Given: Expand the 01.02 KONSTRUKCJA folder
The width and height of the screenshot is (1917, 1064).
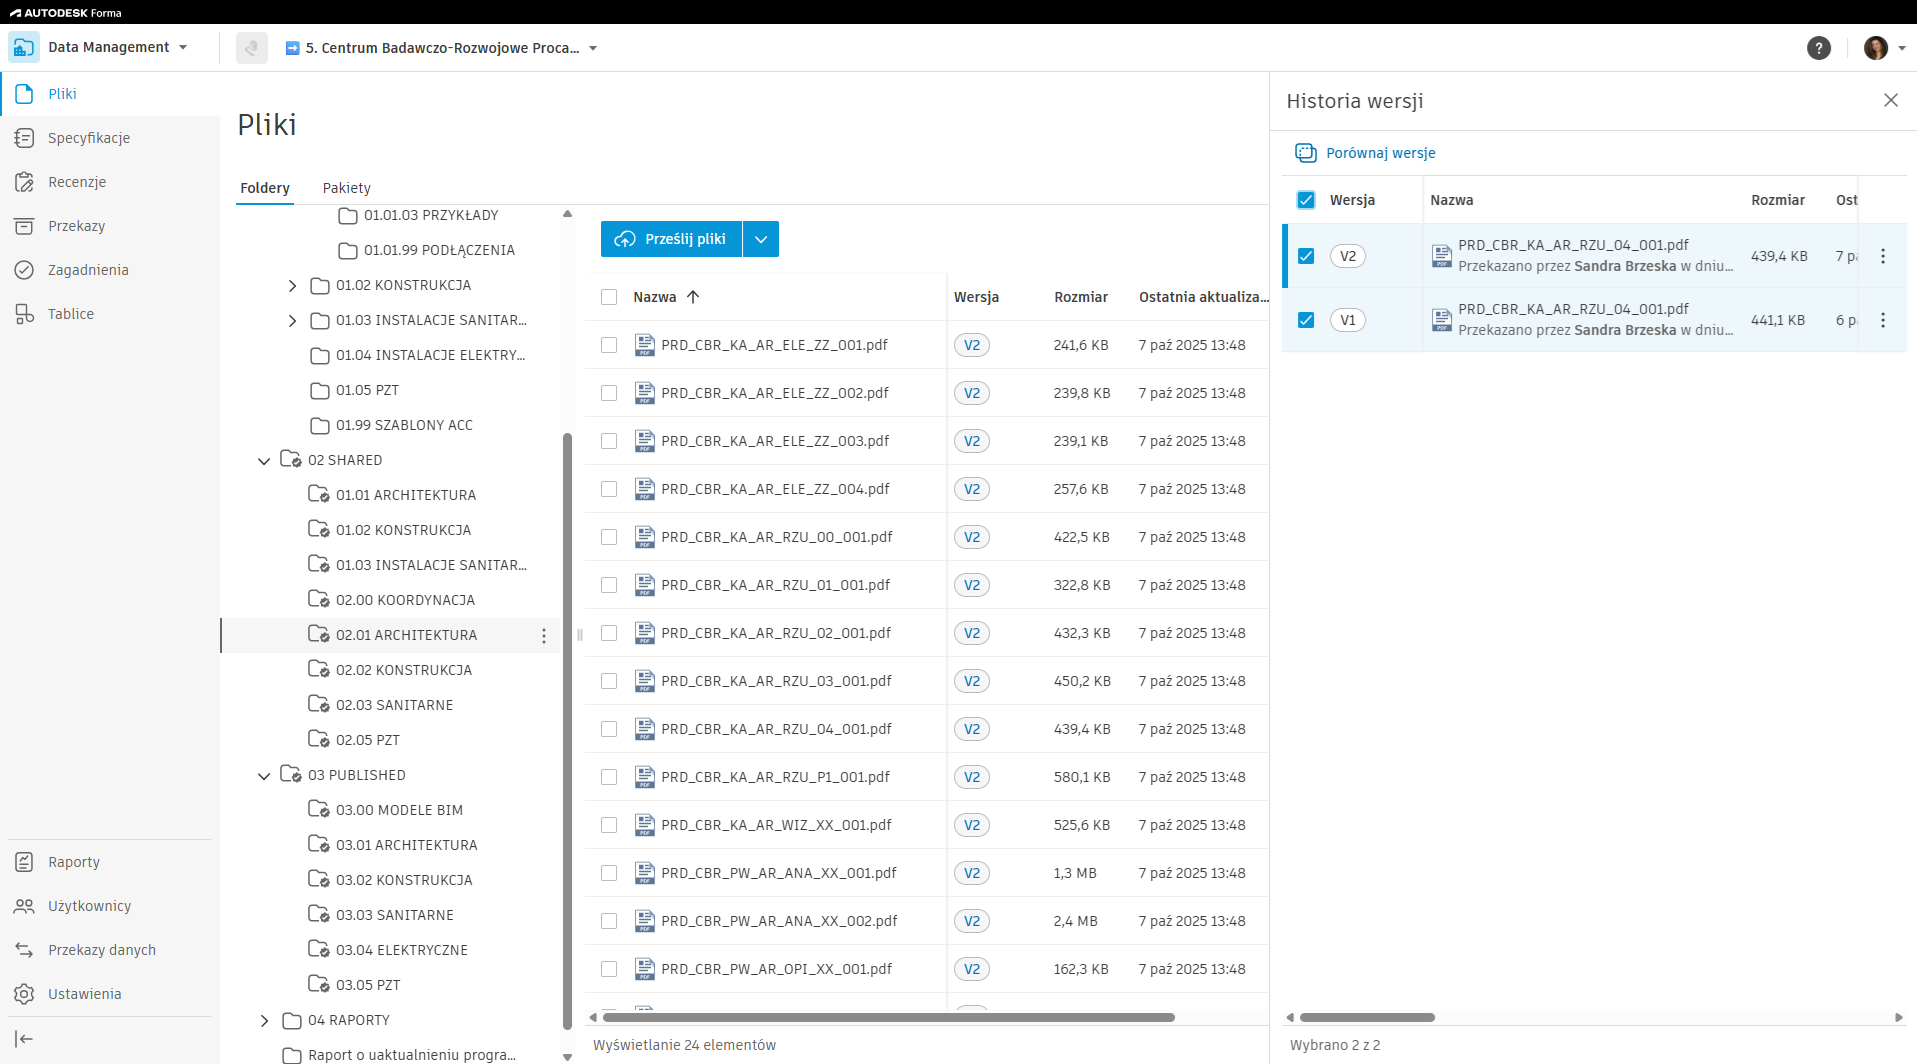Looking at the screenshot, I should (292, 286).
